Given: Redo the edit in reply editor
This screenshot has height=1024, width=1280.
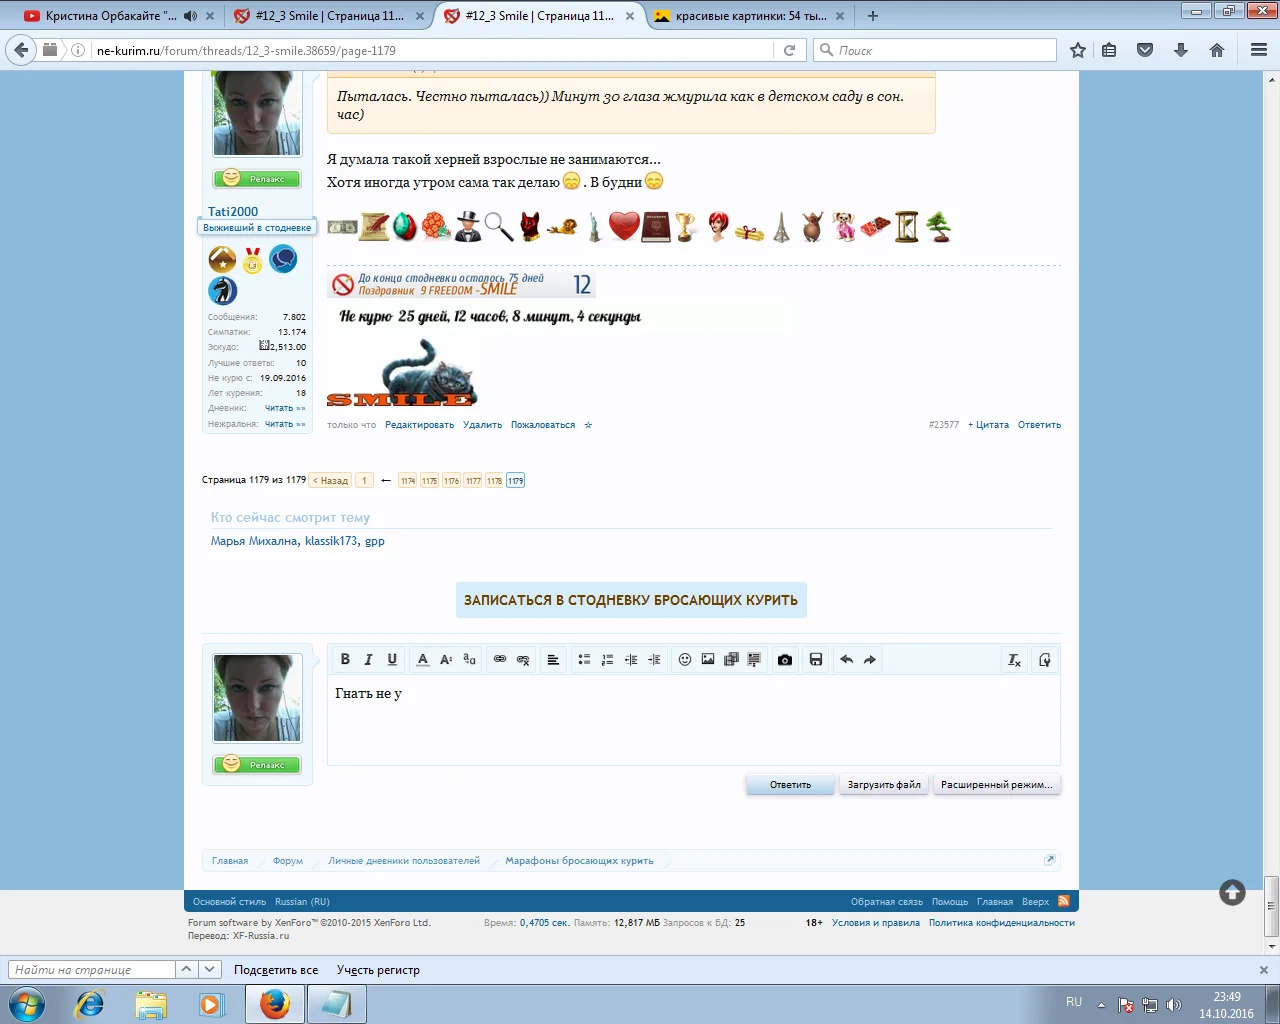Looking at the screenshot, I should point(870,660).
